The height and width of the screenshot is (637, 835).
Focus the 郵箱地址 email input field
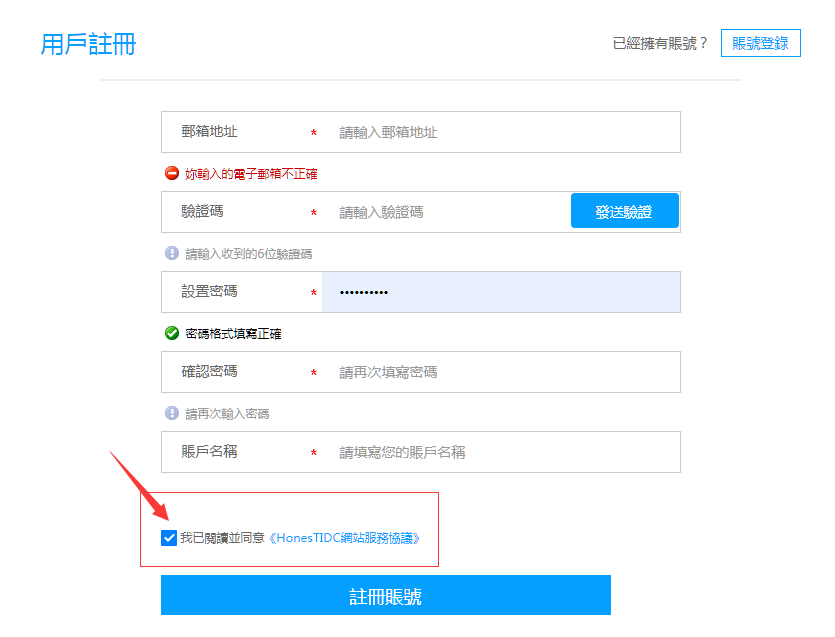point(500,132)
